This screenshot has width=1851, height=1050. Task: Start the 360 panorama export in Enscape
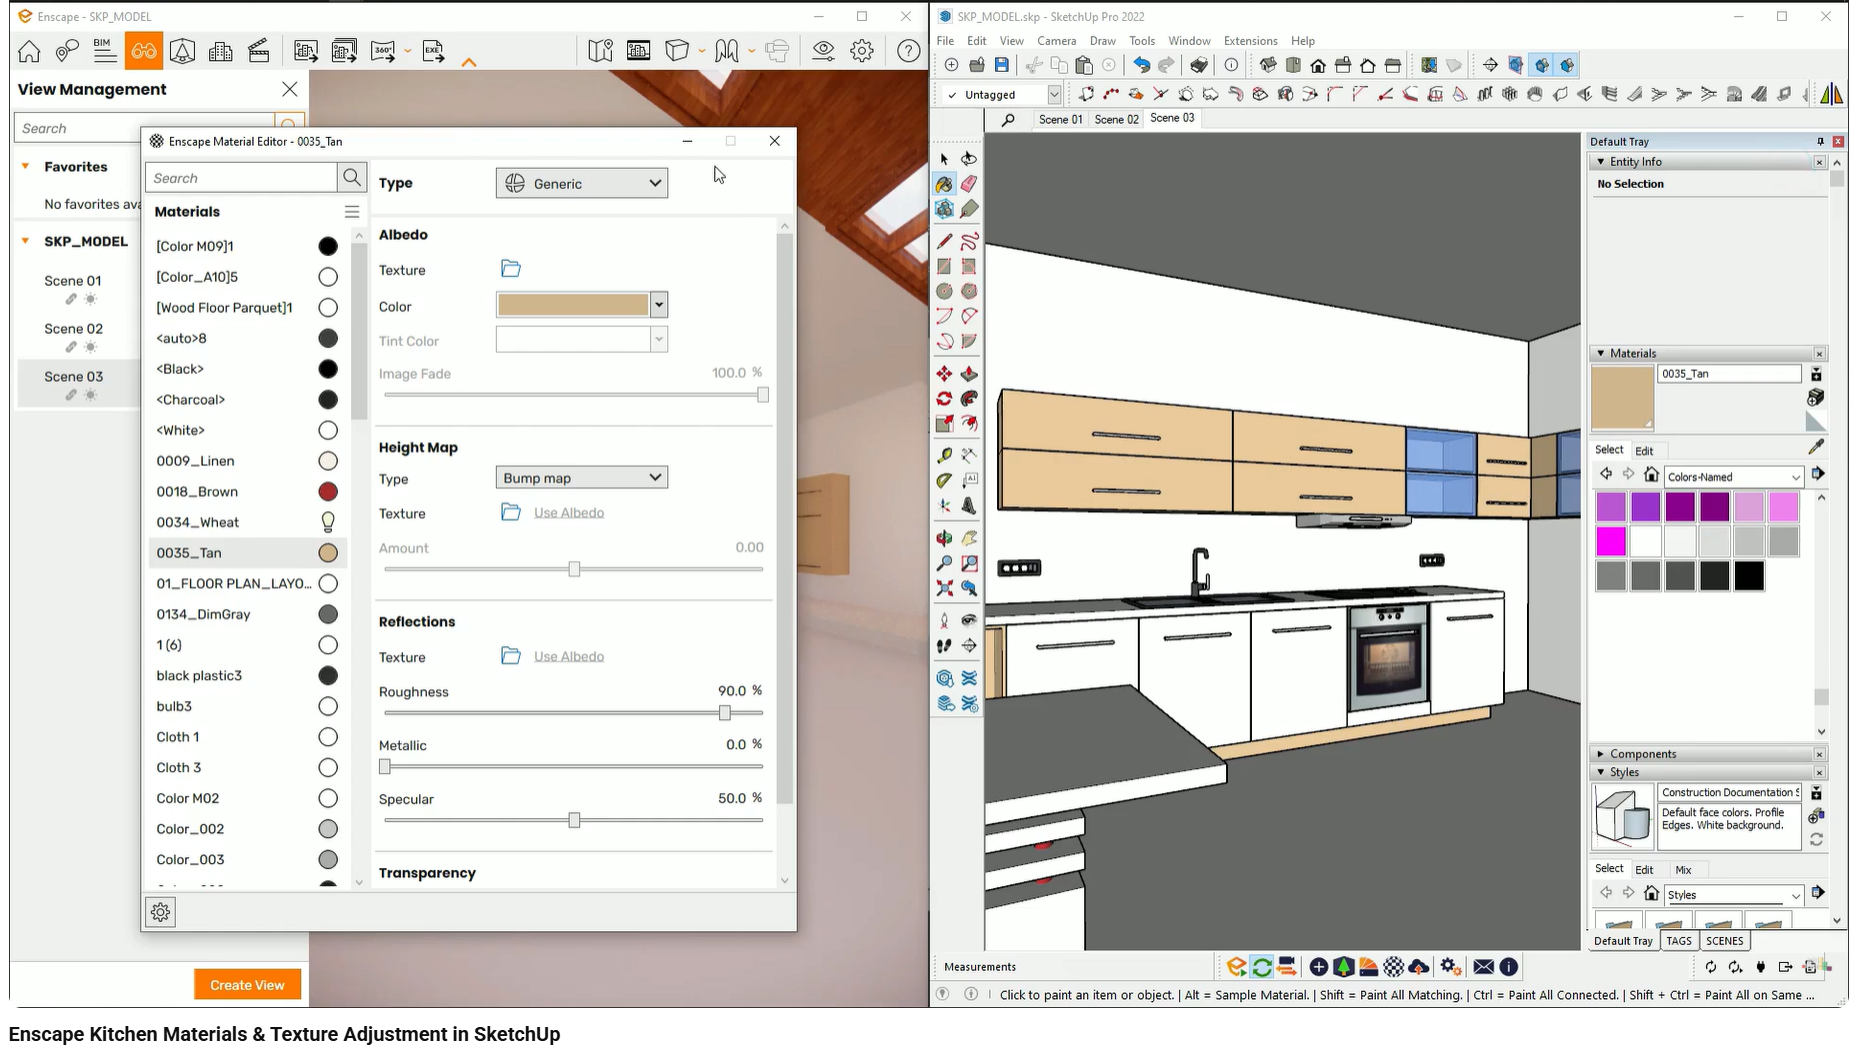tap(381, 51)
